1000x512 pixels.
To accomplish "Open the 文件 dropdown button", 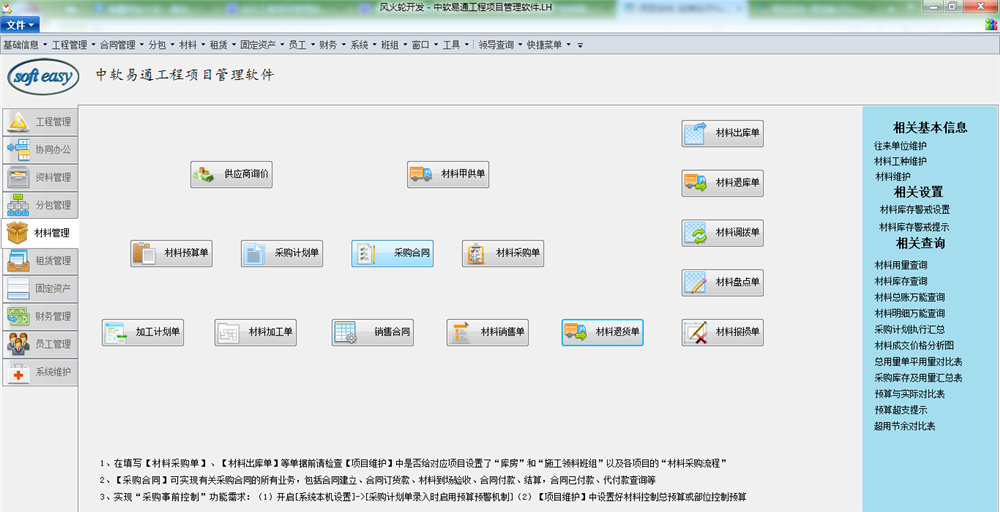I will coord(20,25).
